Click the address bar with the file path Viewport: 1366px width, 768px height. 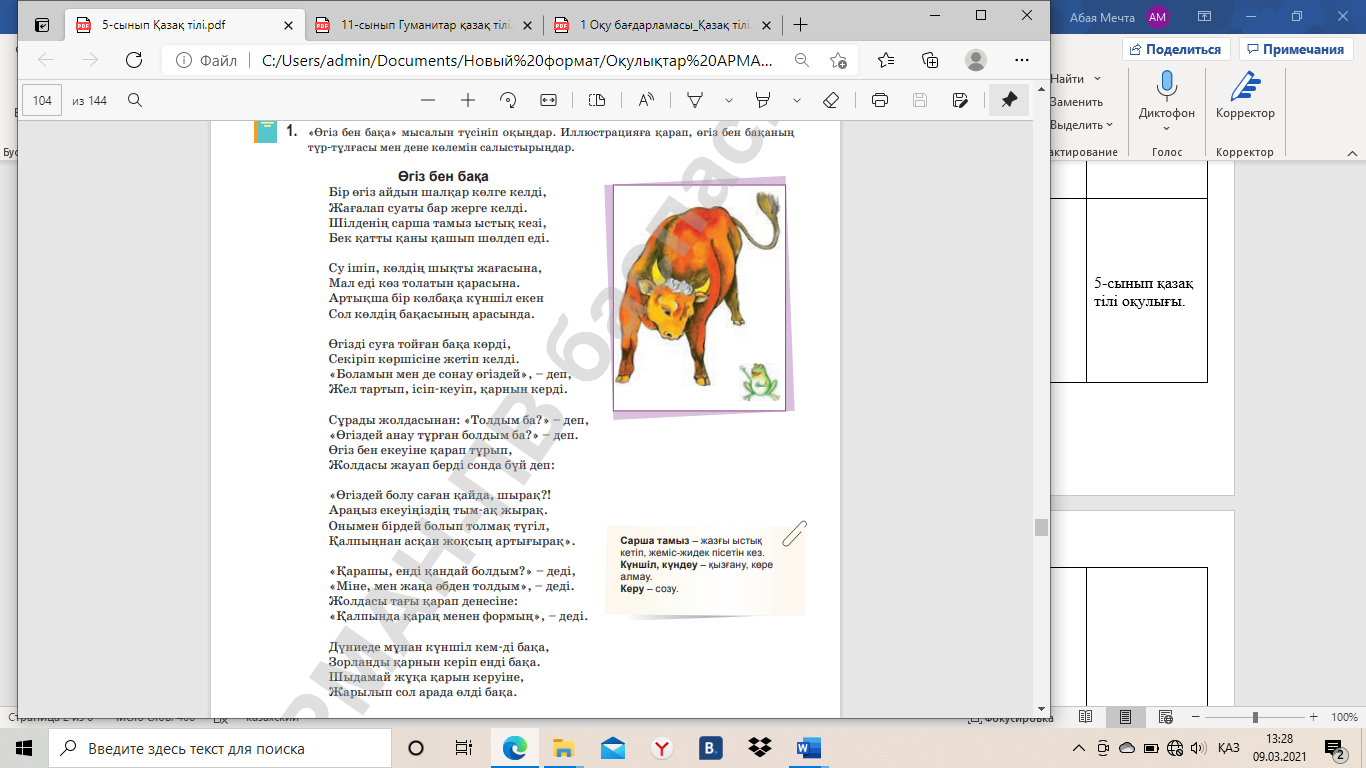click(518, 60)
